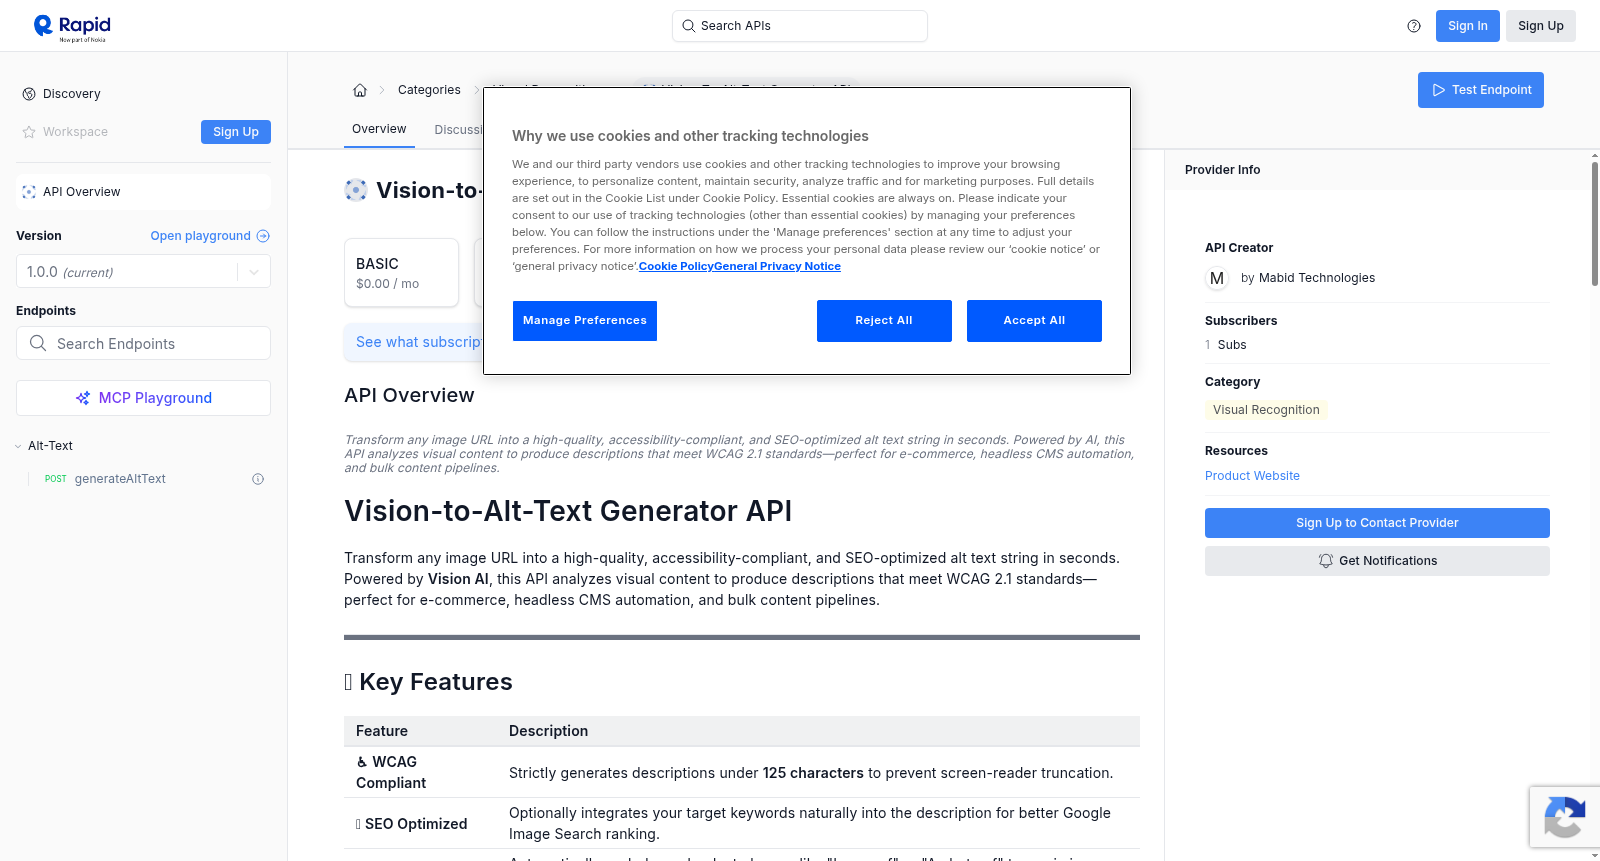Switch to the Overview tab

(x=379, y=129)
